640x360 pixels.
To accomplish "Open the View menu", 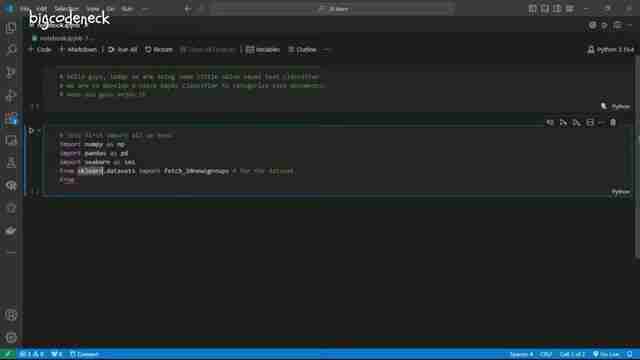I will 93,9.
